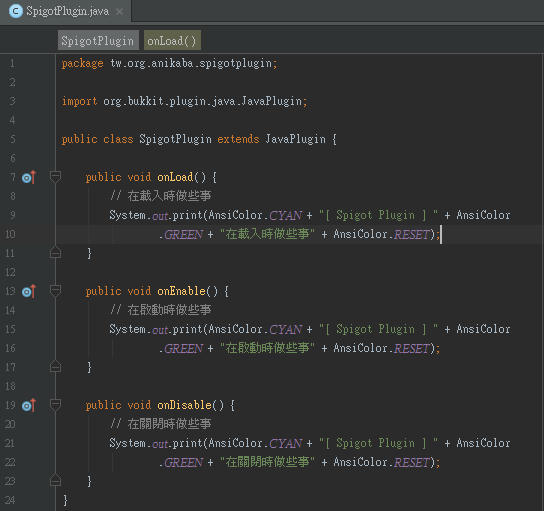Viewport: 544px width, 511px height.
Task: Click the RESET constant on line 22
Action: pyautogui.click(x=412, y=462)
